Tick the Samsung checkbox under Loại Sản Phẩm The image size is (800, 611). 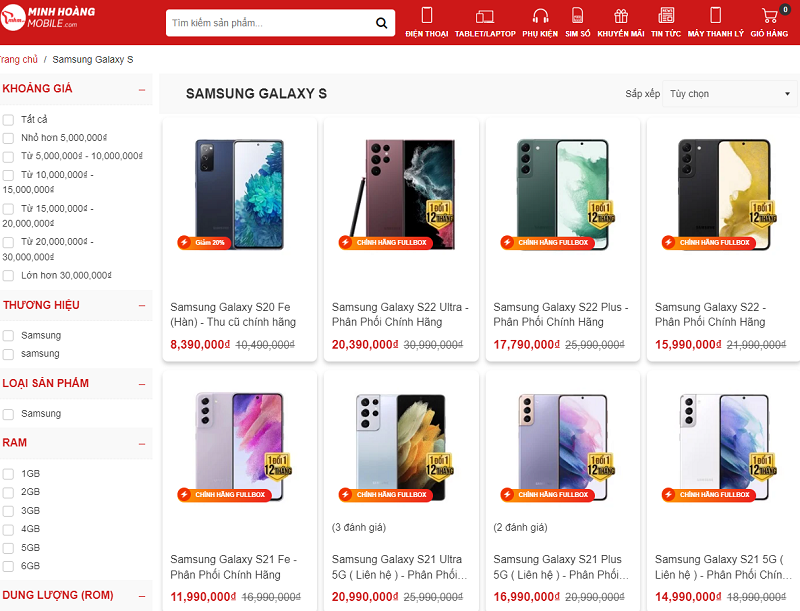tap(8, 414)
